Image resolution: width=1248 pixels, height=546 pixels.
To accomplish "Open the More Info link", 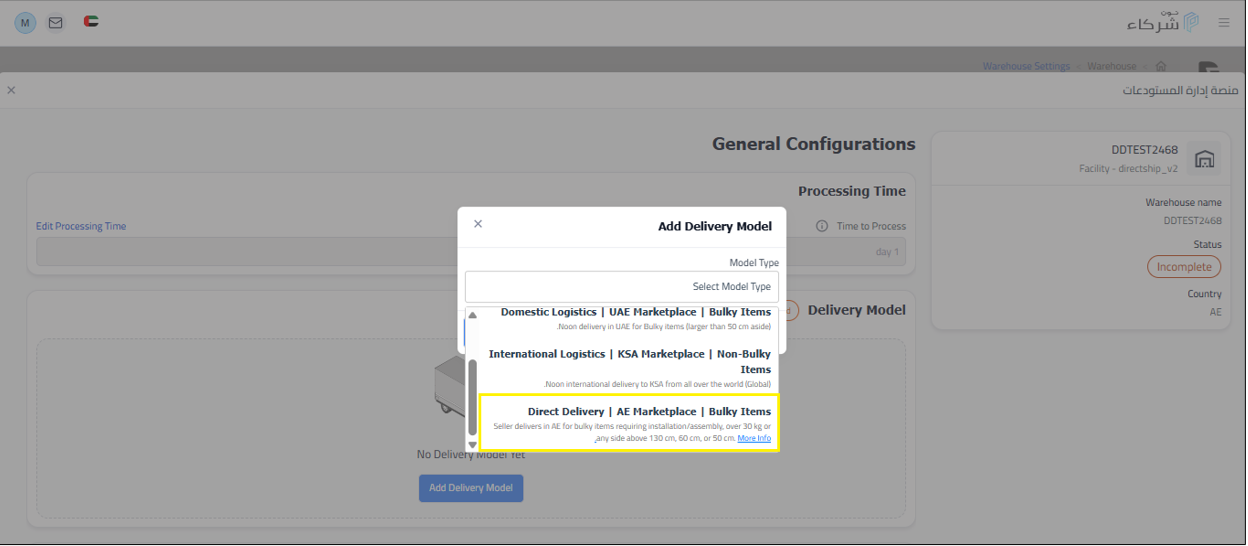I will click(x=754, y=438).
